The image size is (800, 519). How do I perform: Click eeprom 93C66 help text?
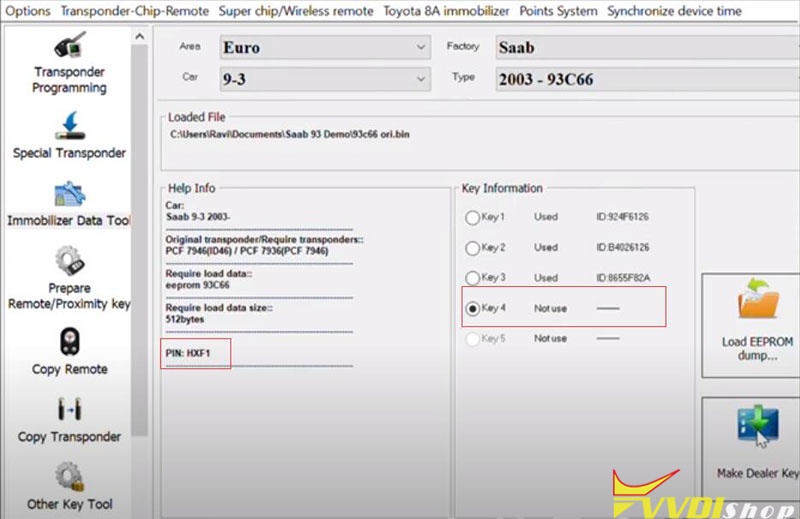click(x=197, y=285)
